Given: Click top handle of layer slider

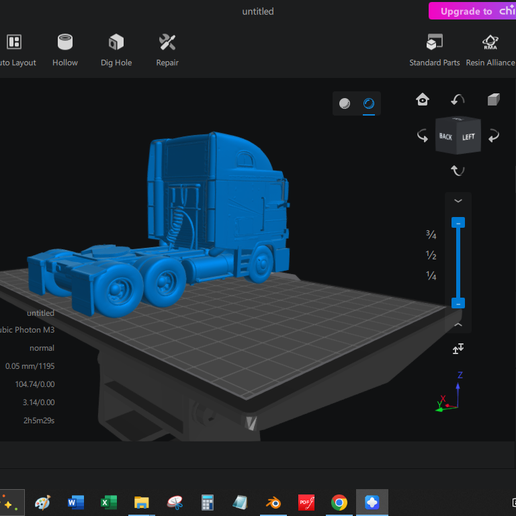Looking at the screenshot, I should point(458,222).
